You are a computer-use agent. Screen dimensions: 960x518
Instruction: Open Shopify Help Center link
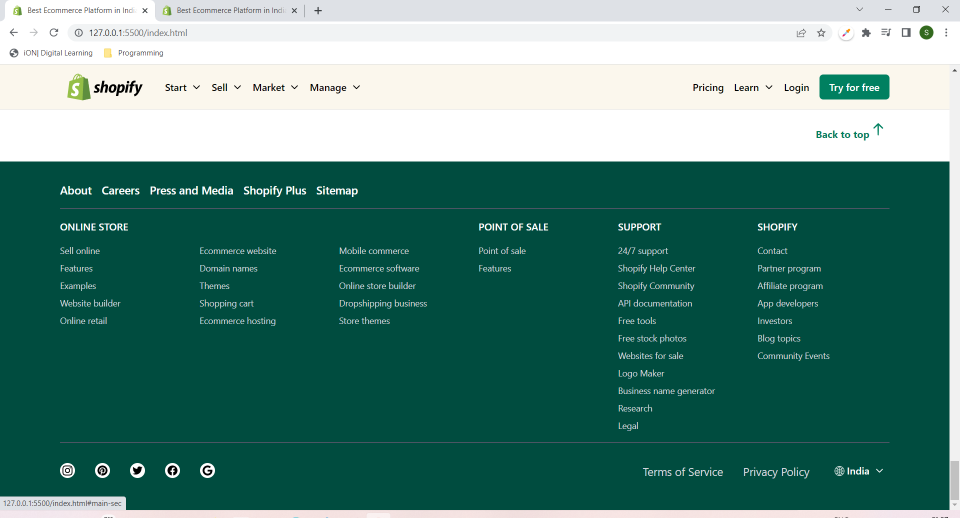tap(656, 268)
